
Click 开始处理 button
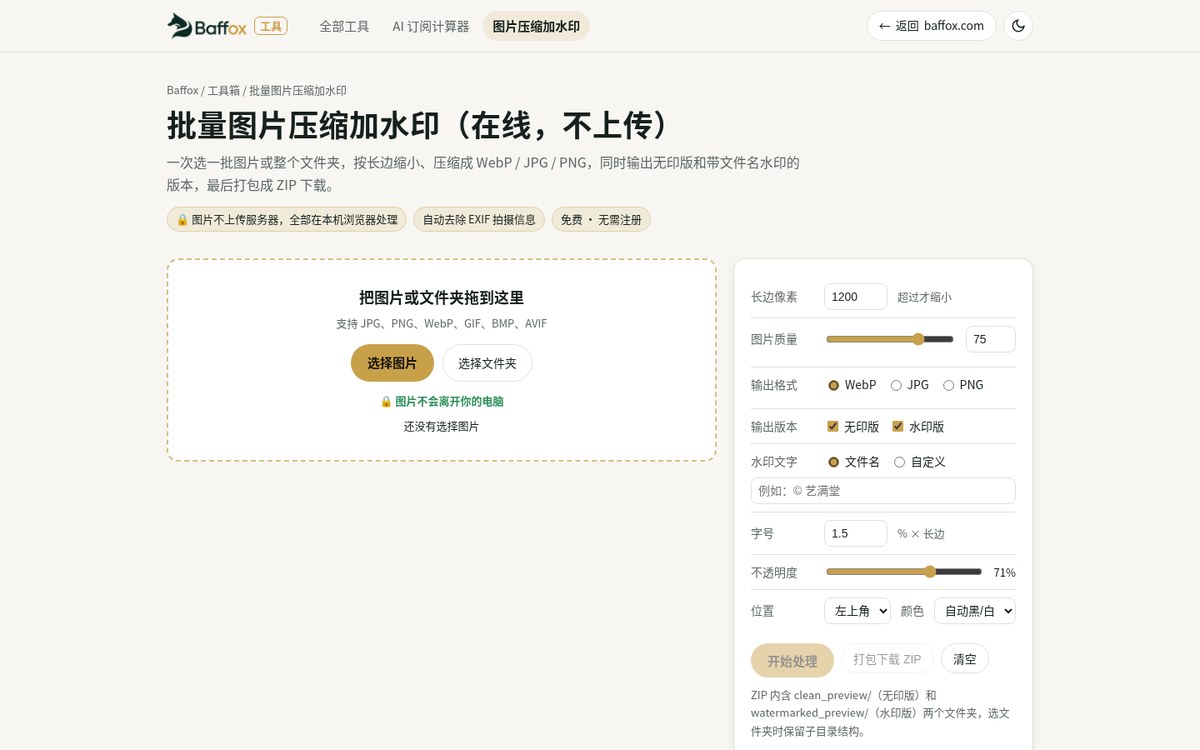[792, 661]
